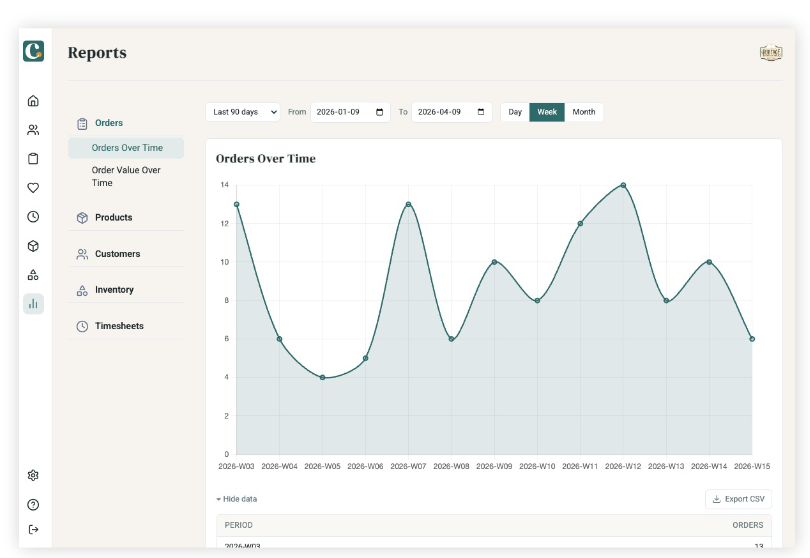
Task: Click the help question mark icon
Action: tap(33, 505)
